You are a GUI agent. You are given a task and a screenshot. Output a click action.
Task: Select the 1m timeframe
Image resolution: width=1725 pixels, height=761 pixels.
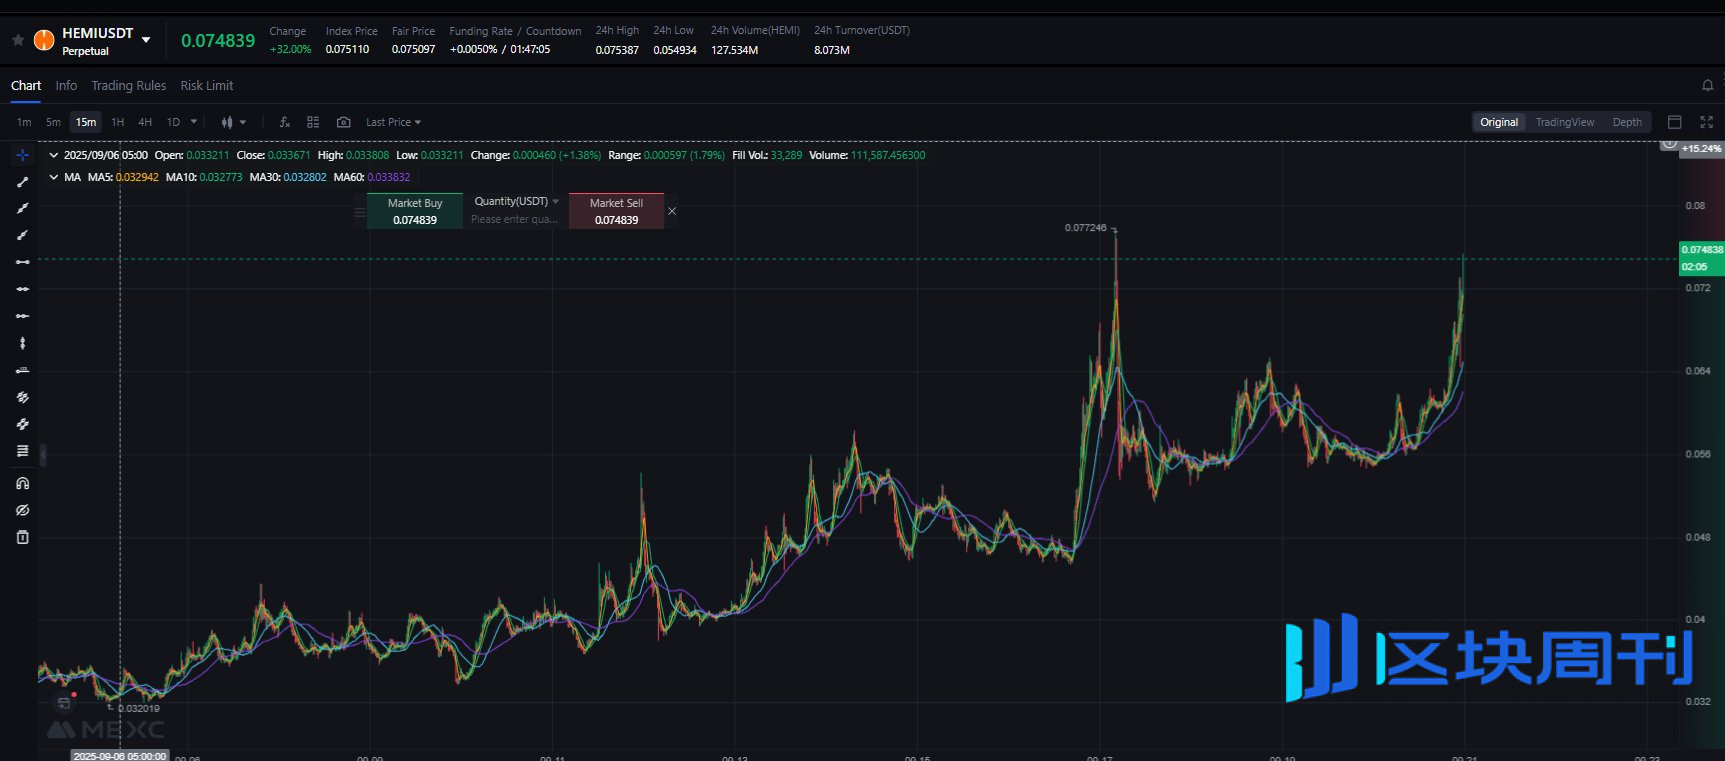pyautogui.click(x=24, y=122)
